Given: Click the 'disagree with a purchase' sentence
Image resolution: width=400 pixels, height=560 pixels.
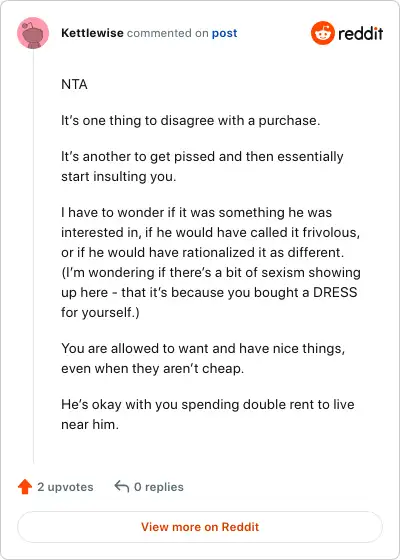Looking at the screenshot, I should 191,120.
